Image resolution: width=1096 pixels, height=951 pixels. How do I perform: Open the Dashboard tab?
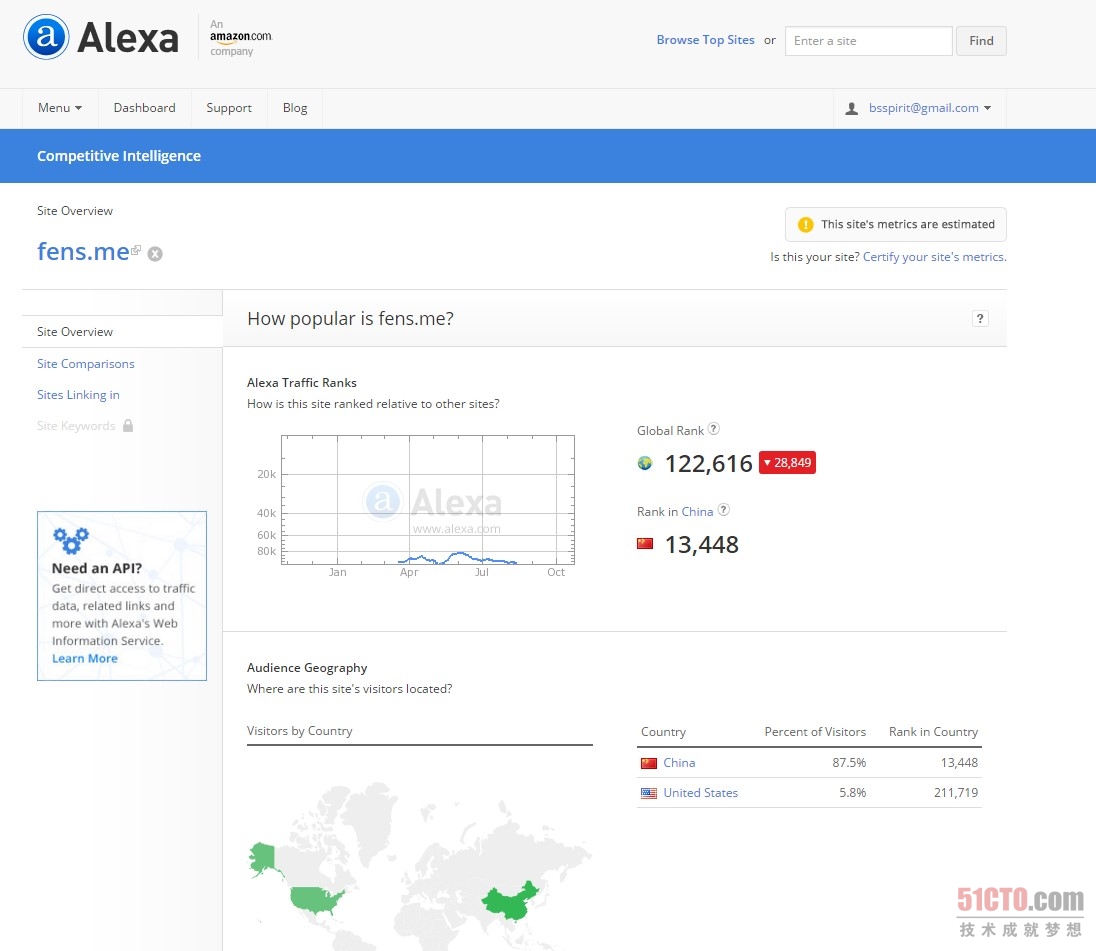click(x=144, y=108)
